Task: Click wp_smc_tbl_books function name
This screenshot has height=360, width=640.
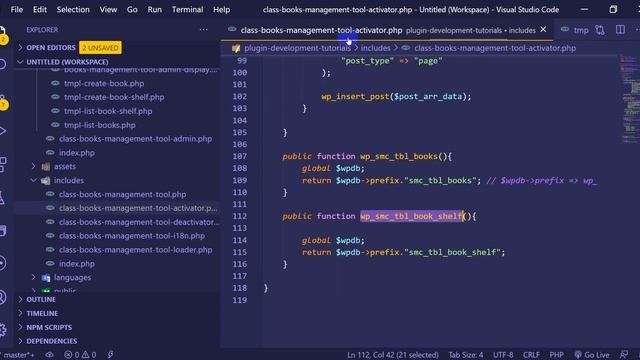Action: [x=399, y=156]
